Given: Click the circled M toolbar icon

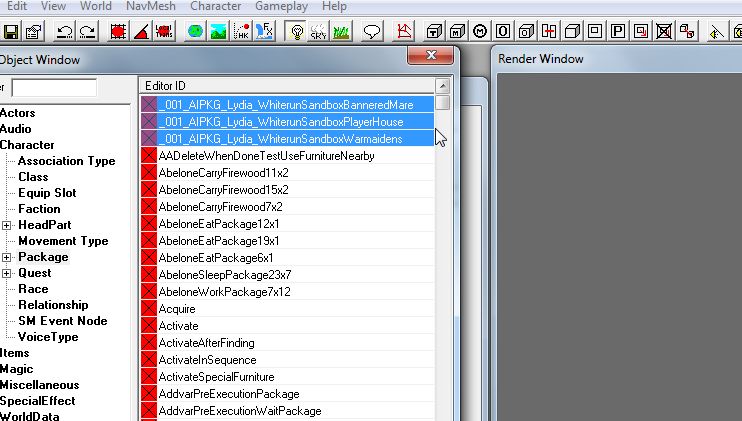Looking at the screenshot, I should pyautogui.click(x=480, y=32).
